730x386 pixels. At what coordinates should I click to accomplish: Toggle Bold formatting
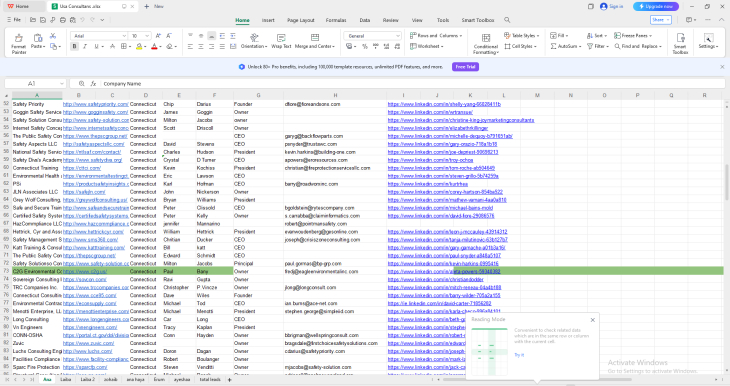(x=74, y=47)
